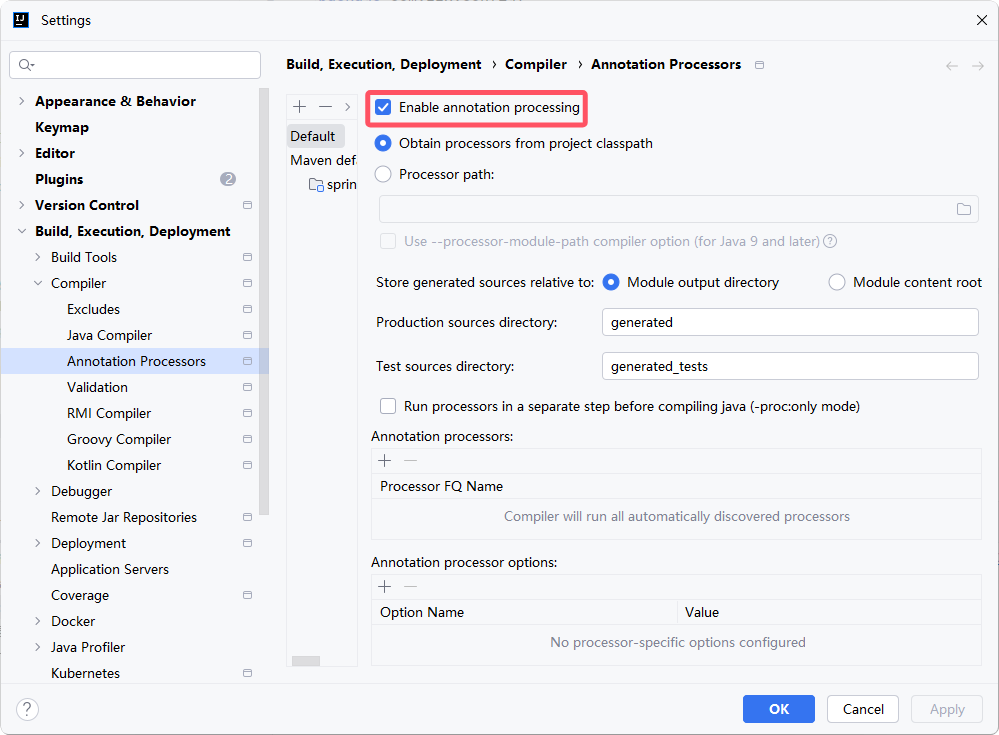
Task: Expand the Debugger node
Action: point(38,491)
